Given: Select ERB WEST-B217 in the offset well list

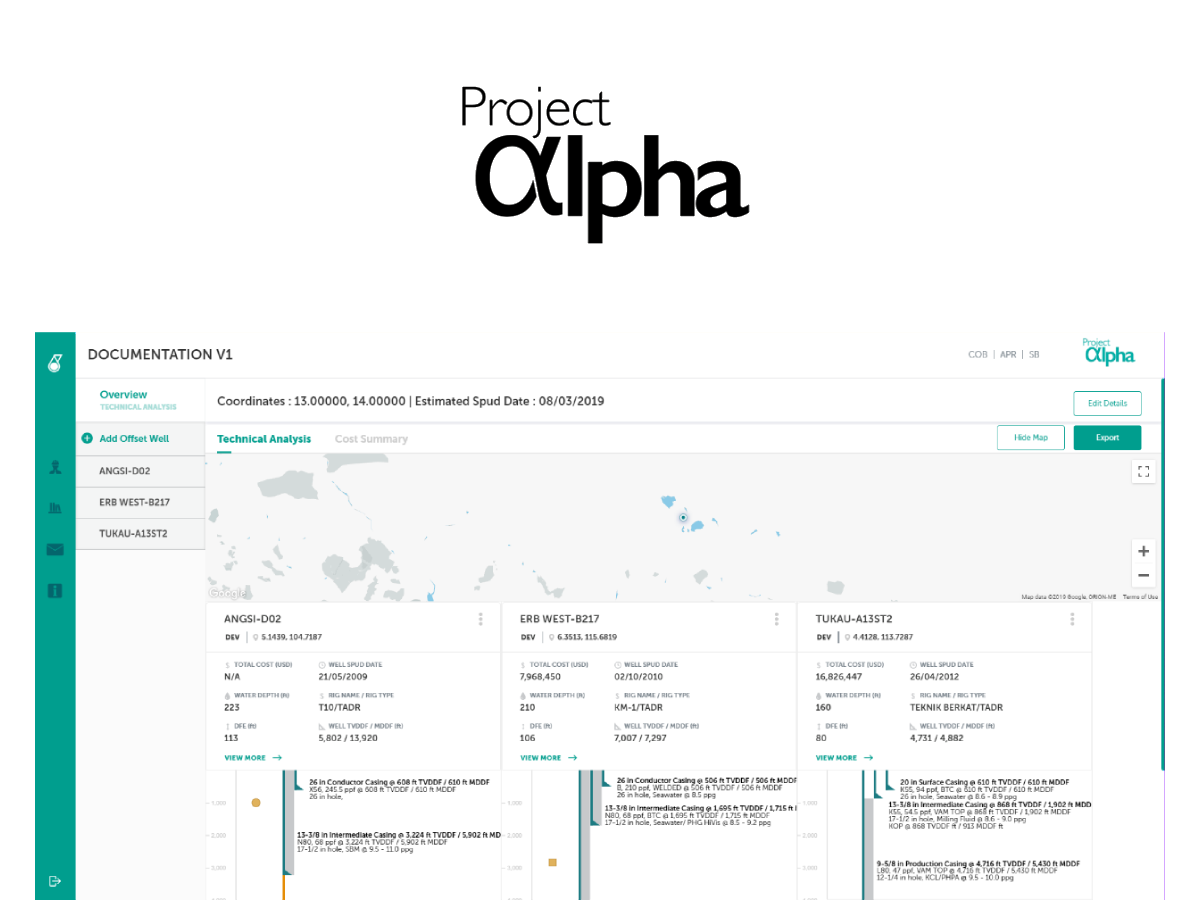Looking at the screenshot, I should click(x=140, y=502).
